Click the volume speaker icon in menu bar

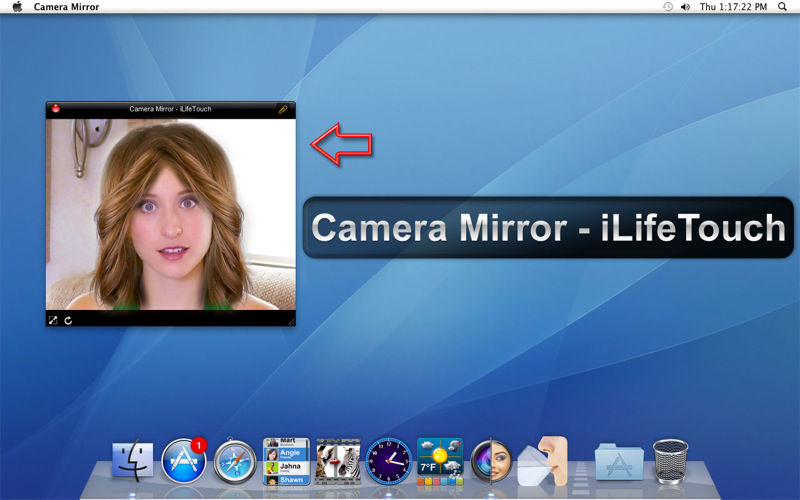[x=686, y=7]
